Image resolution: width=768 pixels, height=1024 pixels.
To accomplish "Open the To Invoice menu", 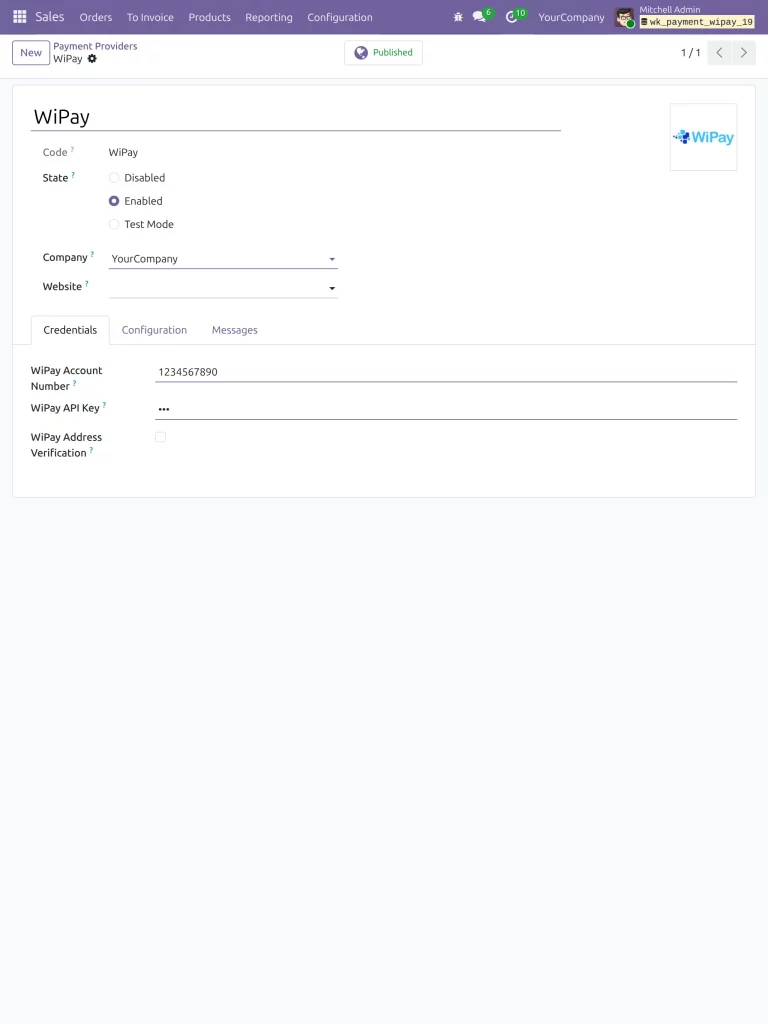I will pyautogui.click(x=150, y=17).
